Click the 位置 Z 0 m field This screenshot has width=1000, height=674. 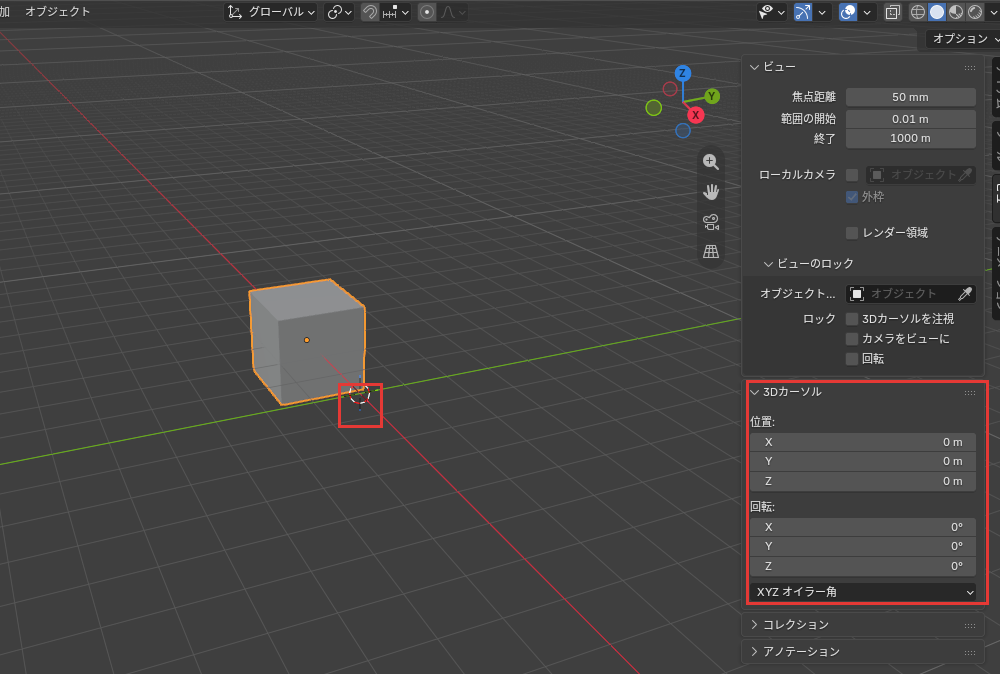(863, 481)
